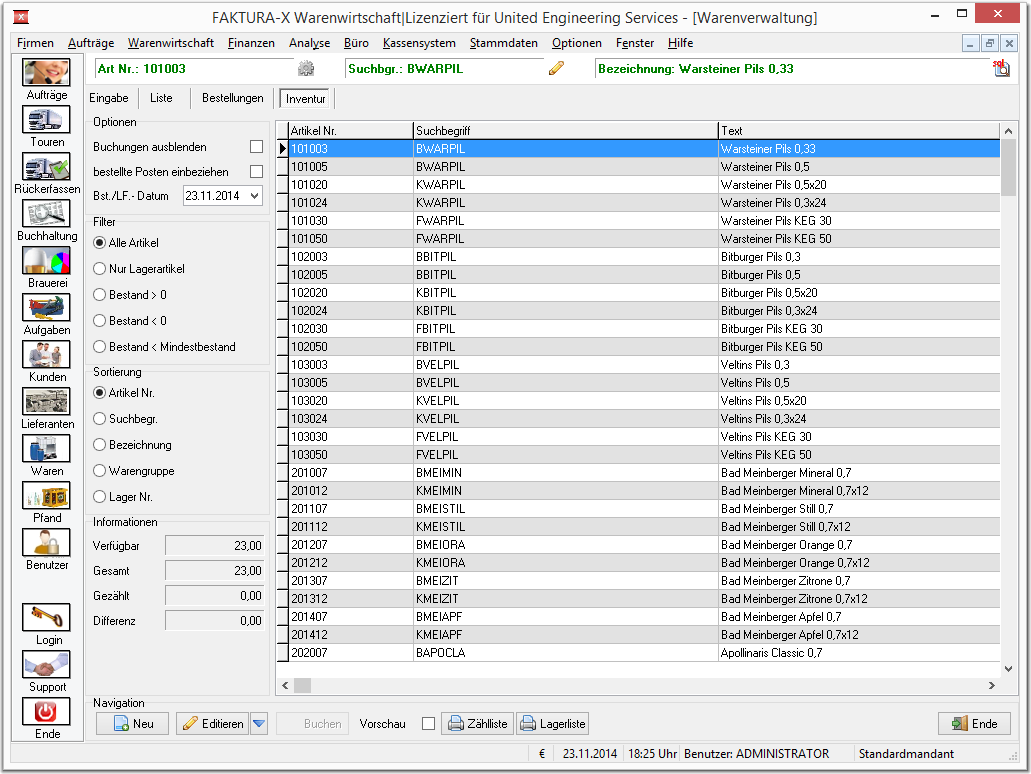This screenshot has height=774, width=1031.
Task: Click the red Ende power icon
Action: click(46, 712)
